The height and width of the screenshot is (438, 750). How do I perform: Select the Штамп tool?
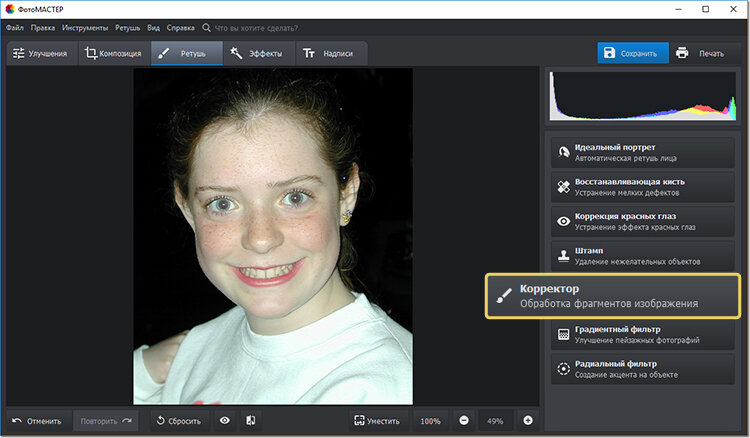pyautogui.click(x=642, y=256)
